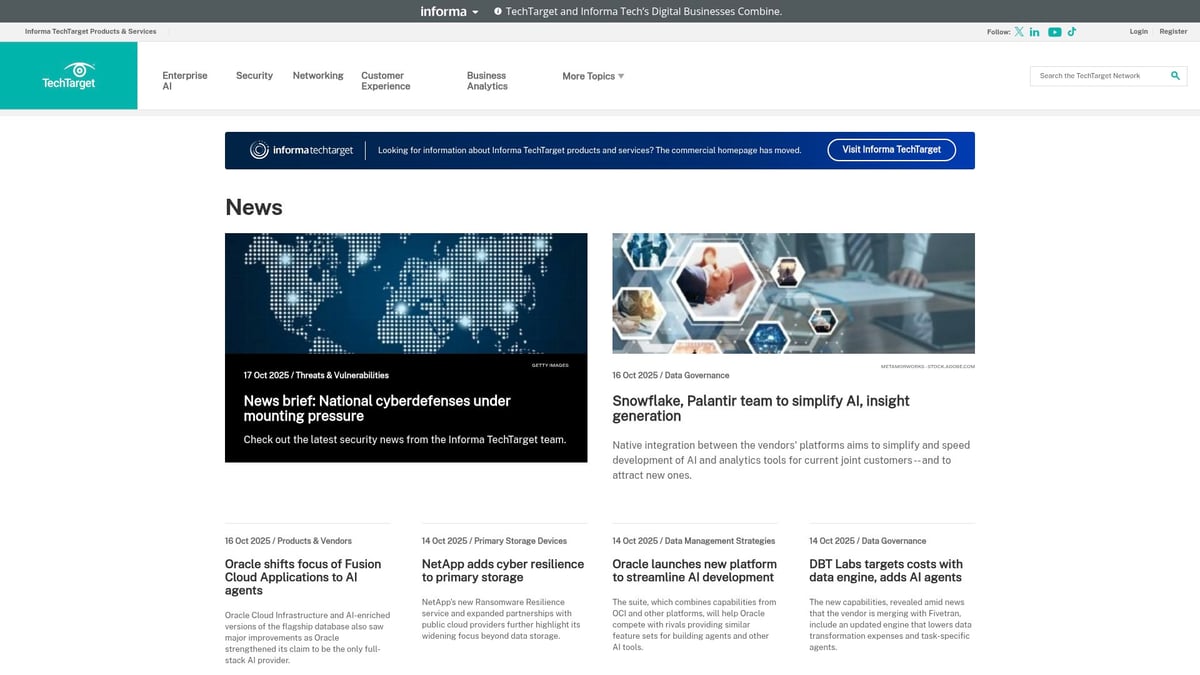The height and width of the screenshot is (675, 1200).
Task: Open the Snowflake Palantir hexagon image
Action: [x=793, y=293]
